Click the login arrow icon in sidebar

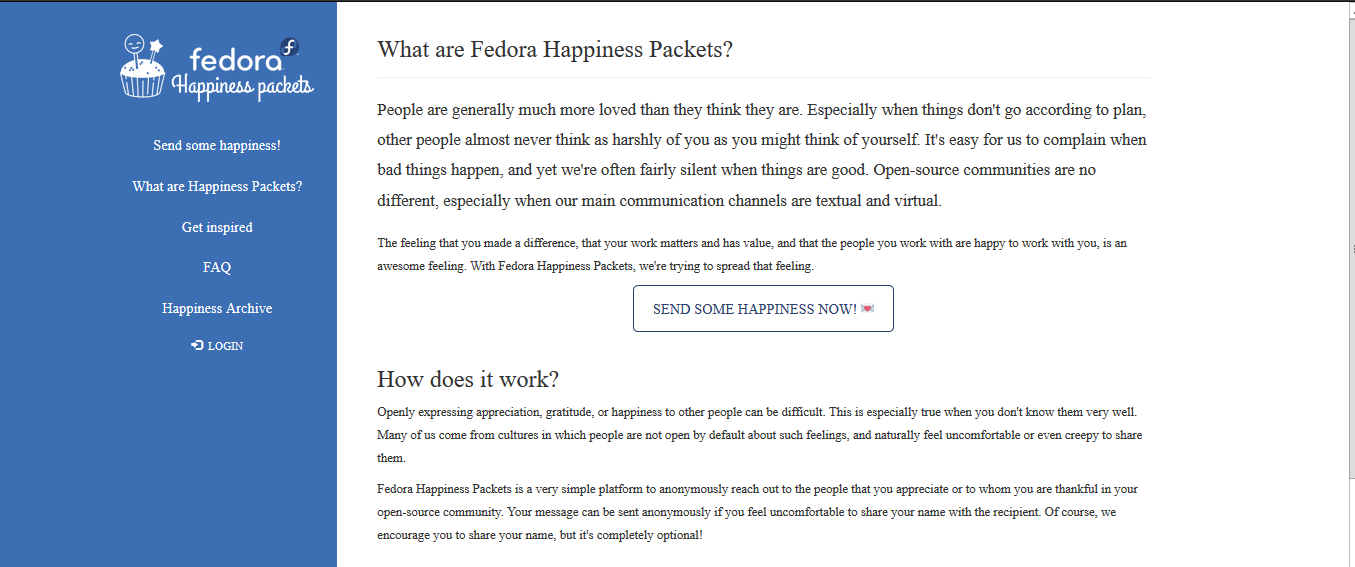(197, 346)
